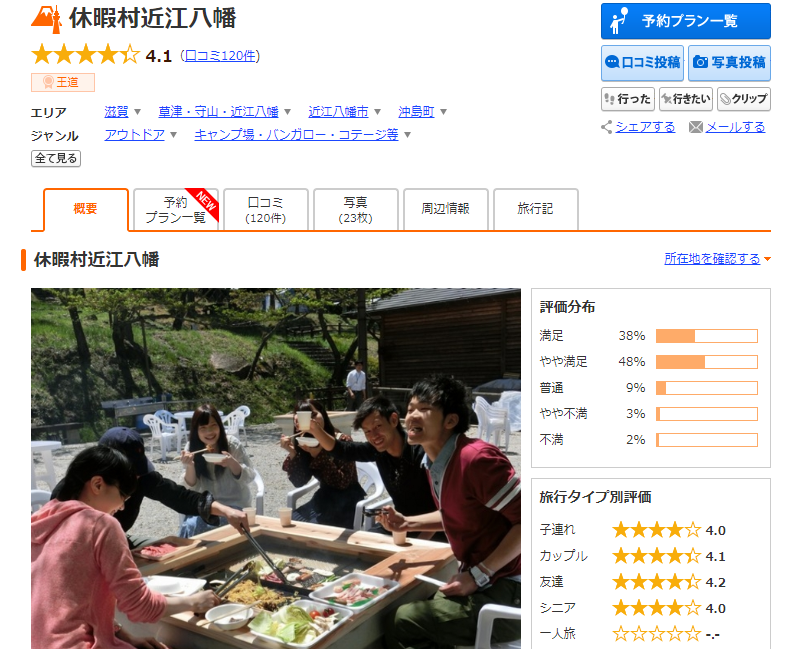
Task: Mark as visited with 行った button
Action: 627,99
